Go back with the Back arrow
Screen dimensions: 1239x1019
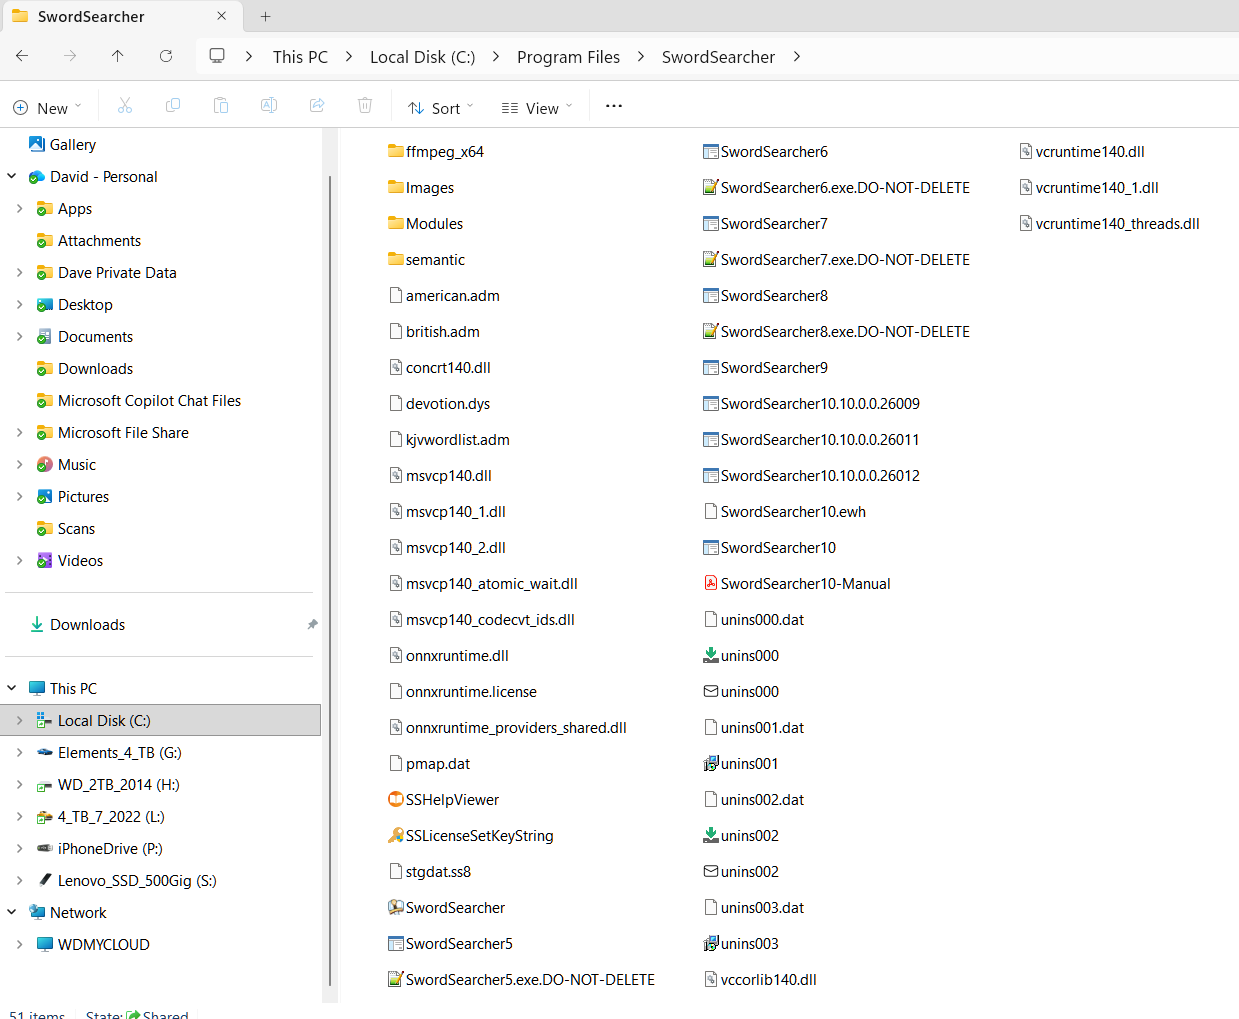coord(22,56)
